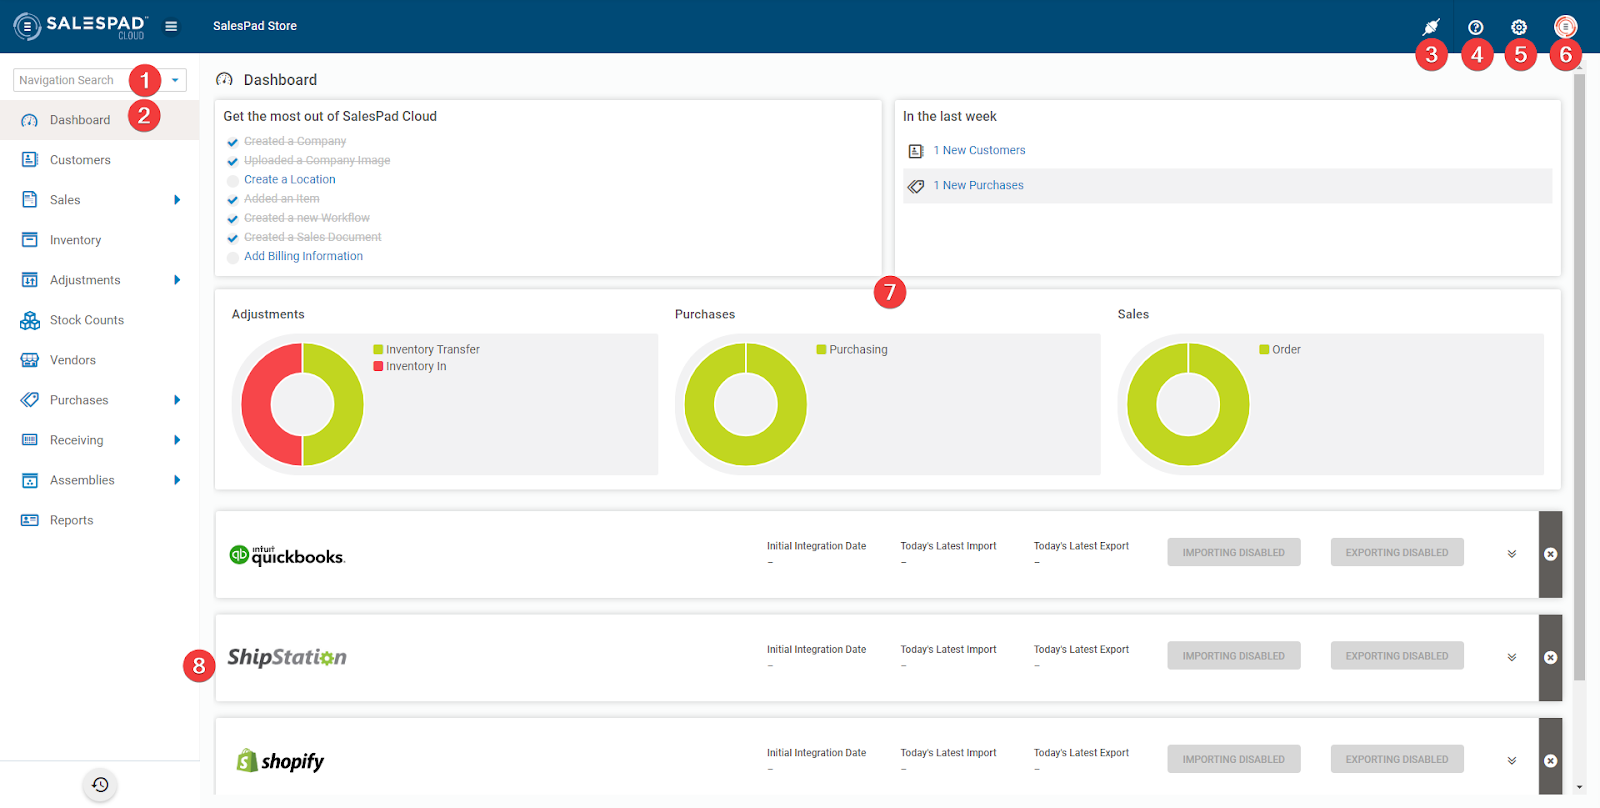The image size is (1600, 808).
Task: Click the Customers sidebar icon
Action: [30, 160]
